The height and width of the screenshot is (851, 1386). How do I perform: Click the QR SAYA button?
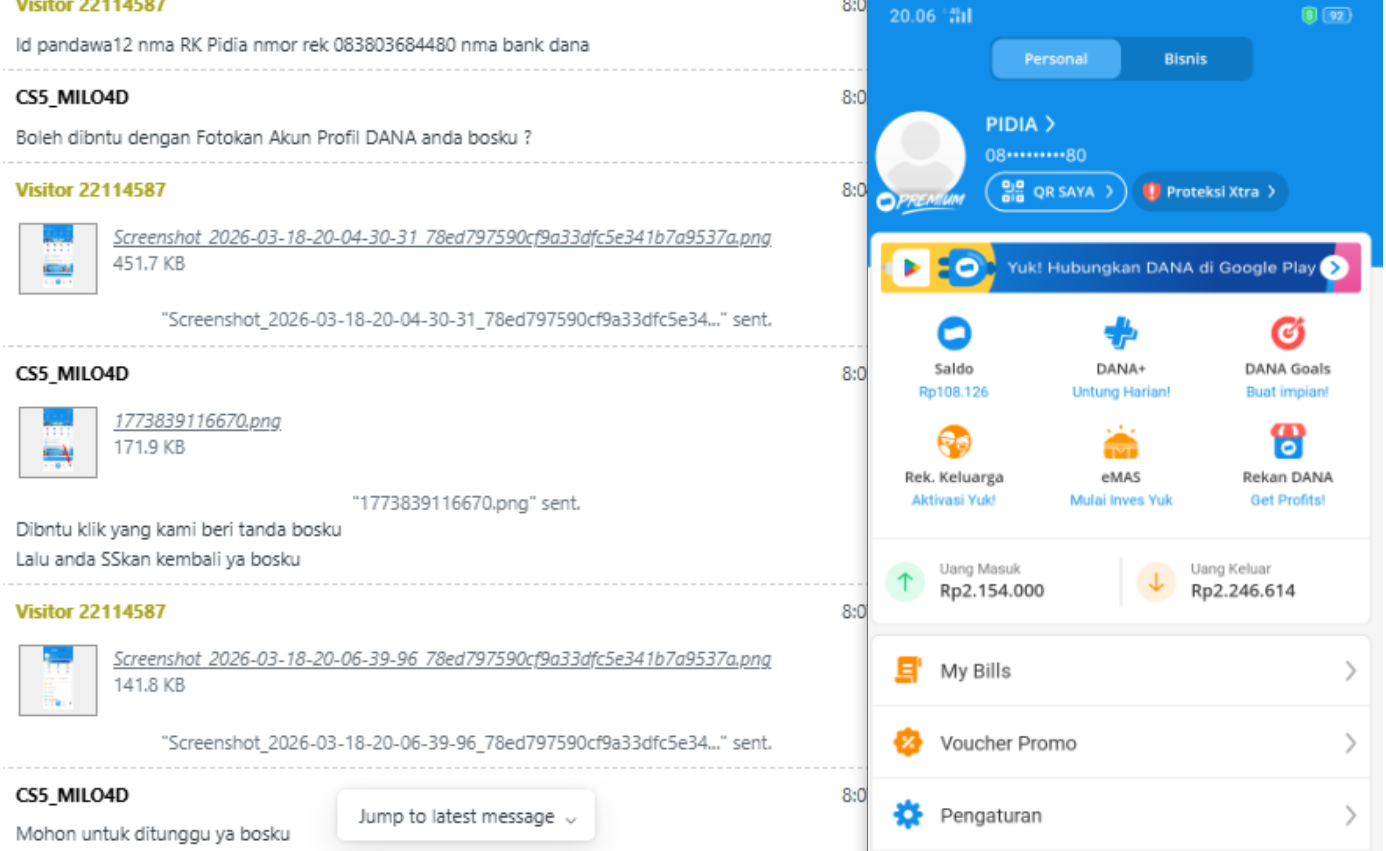pos(1056,191)
